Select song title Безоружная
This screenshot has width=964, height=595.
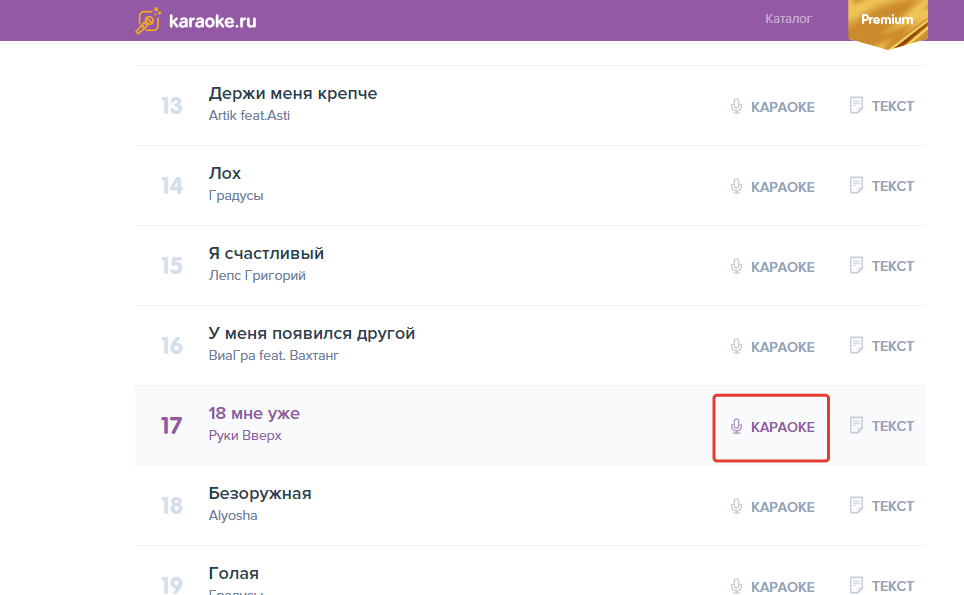coord(260,494)
